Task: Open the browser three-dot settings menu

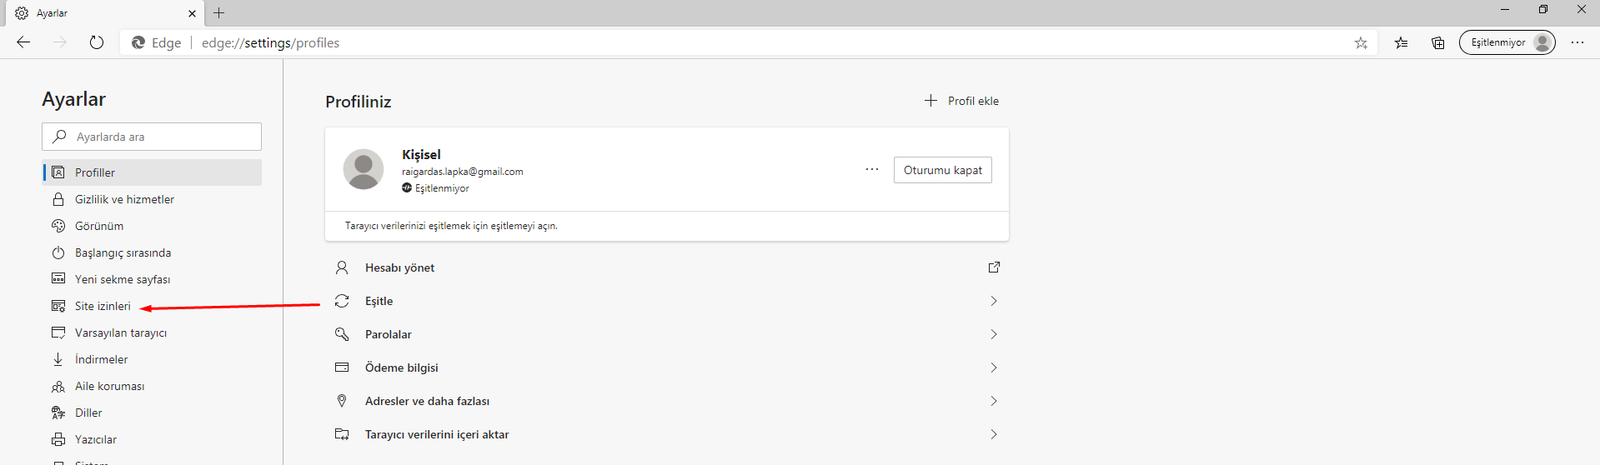Action: 1577,43
